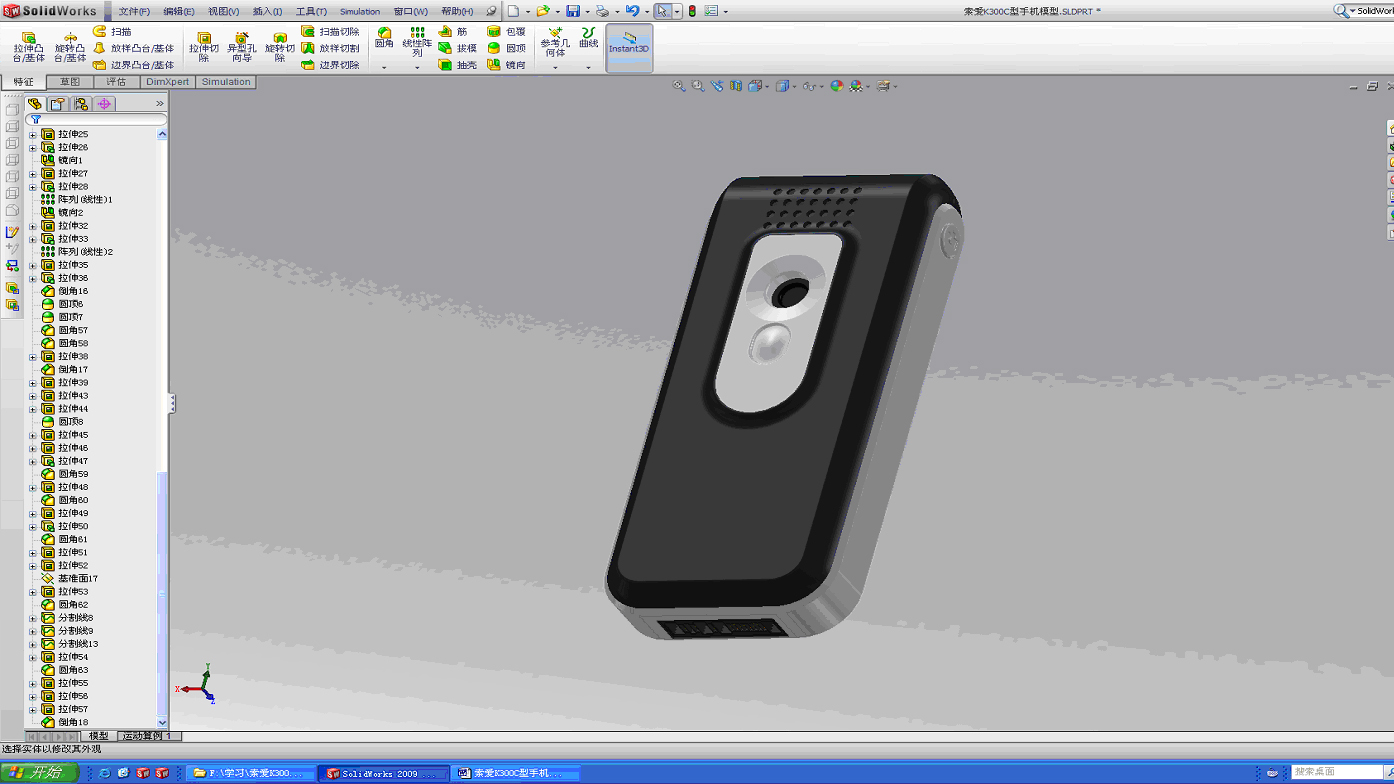Open the 参考几何体 dropdown arrow
The height and width of the screenshot is (784, 1394).
[555, 67]
